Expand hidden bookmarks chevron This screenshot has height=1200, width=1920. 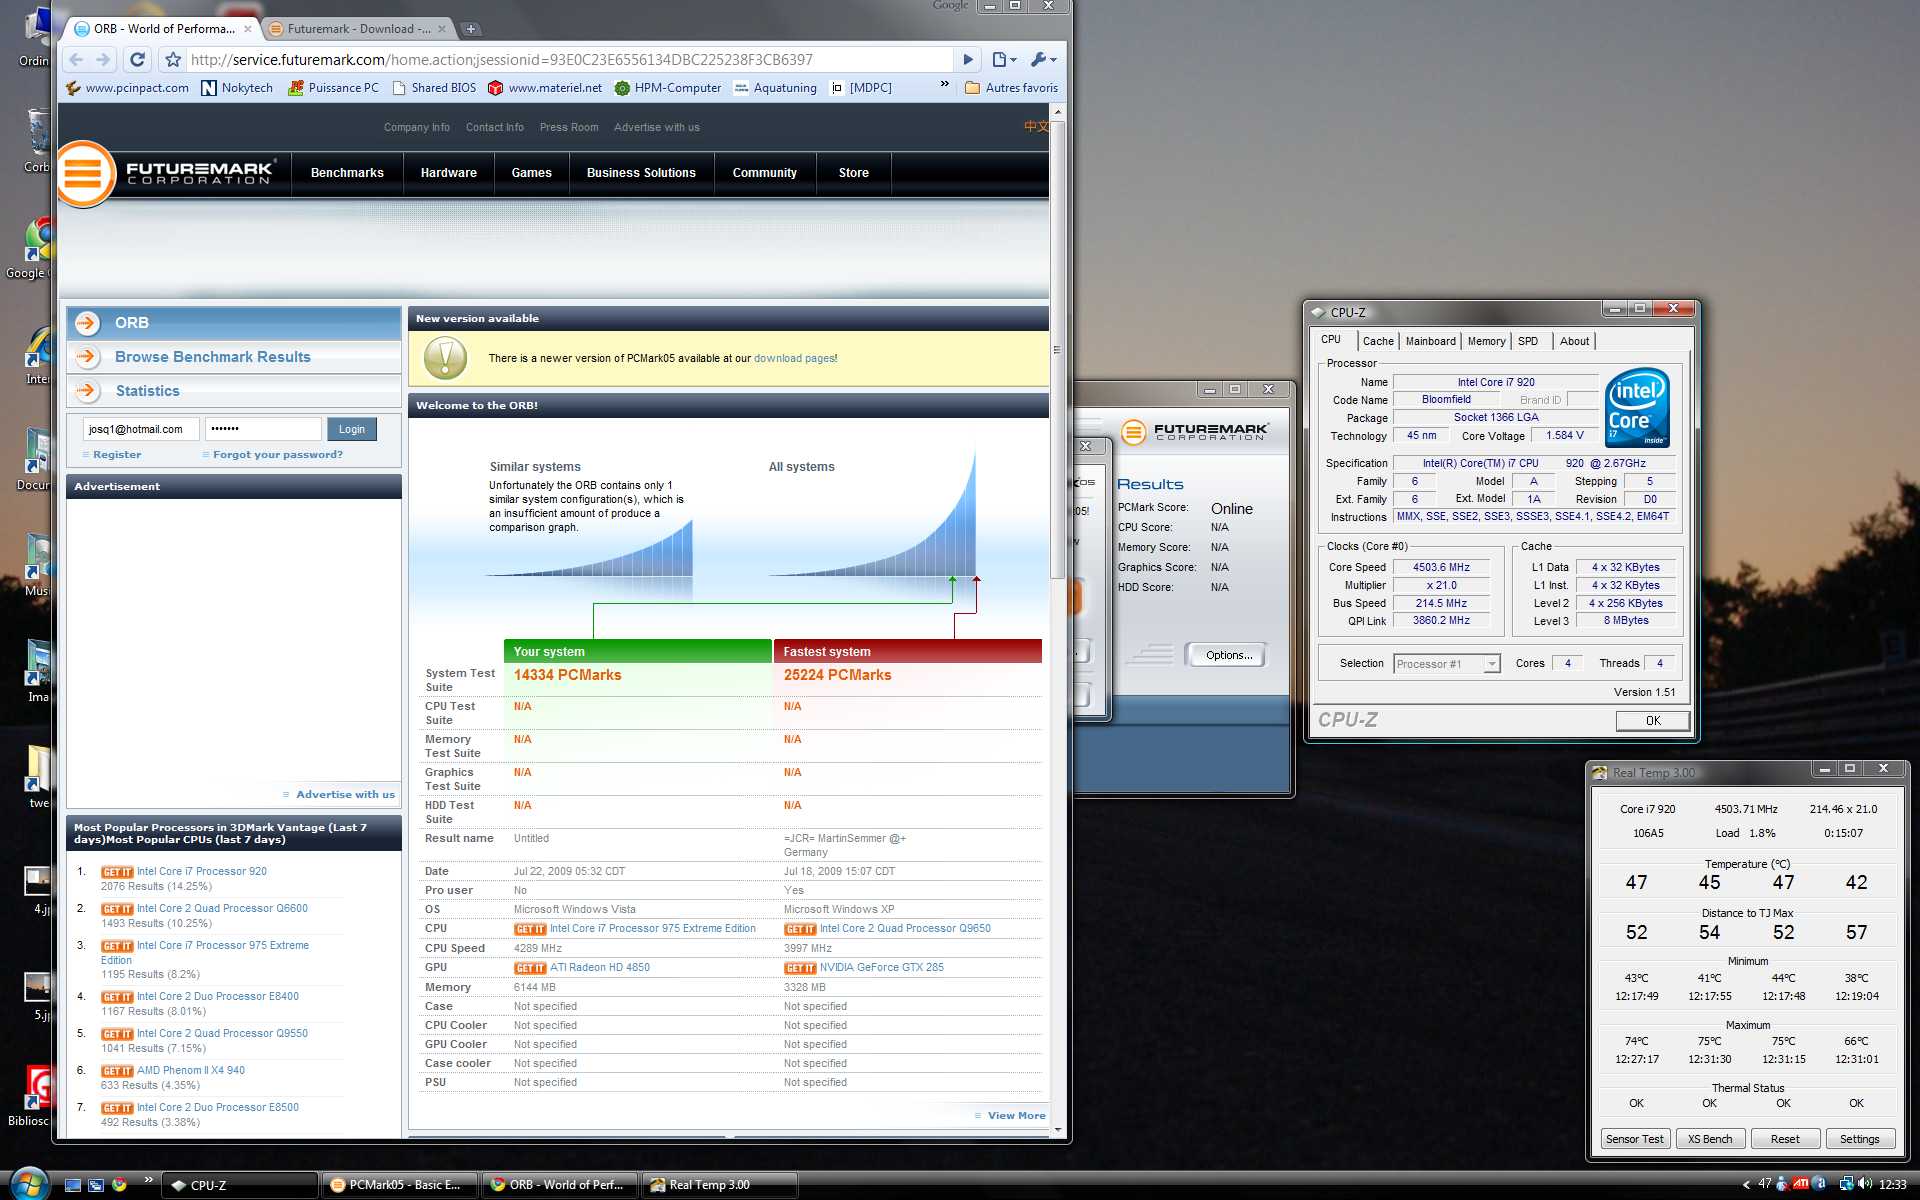tap(944, 86)
